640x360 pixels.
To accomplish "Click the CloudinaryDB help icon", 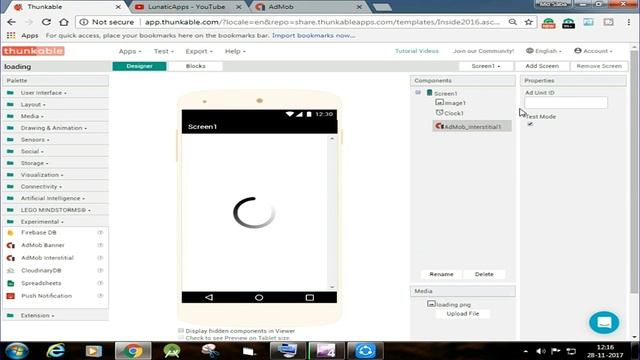I will [100, 271].
